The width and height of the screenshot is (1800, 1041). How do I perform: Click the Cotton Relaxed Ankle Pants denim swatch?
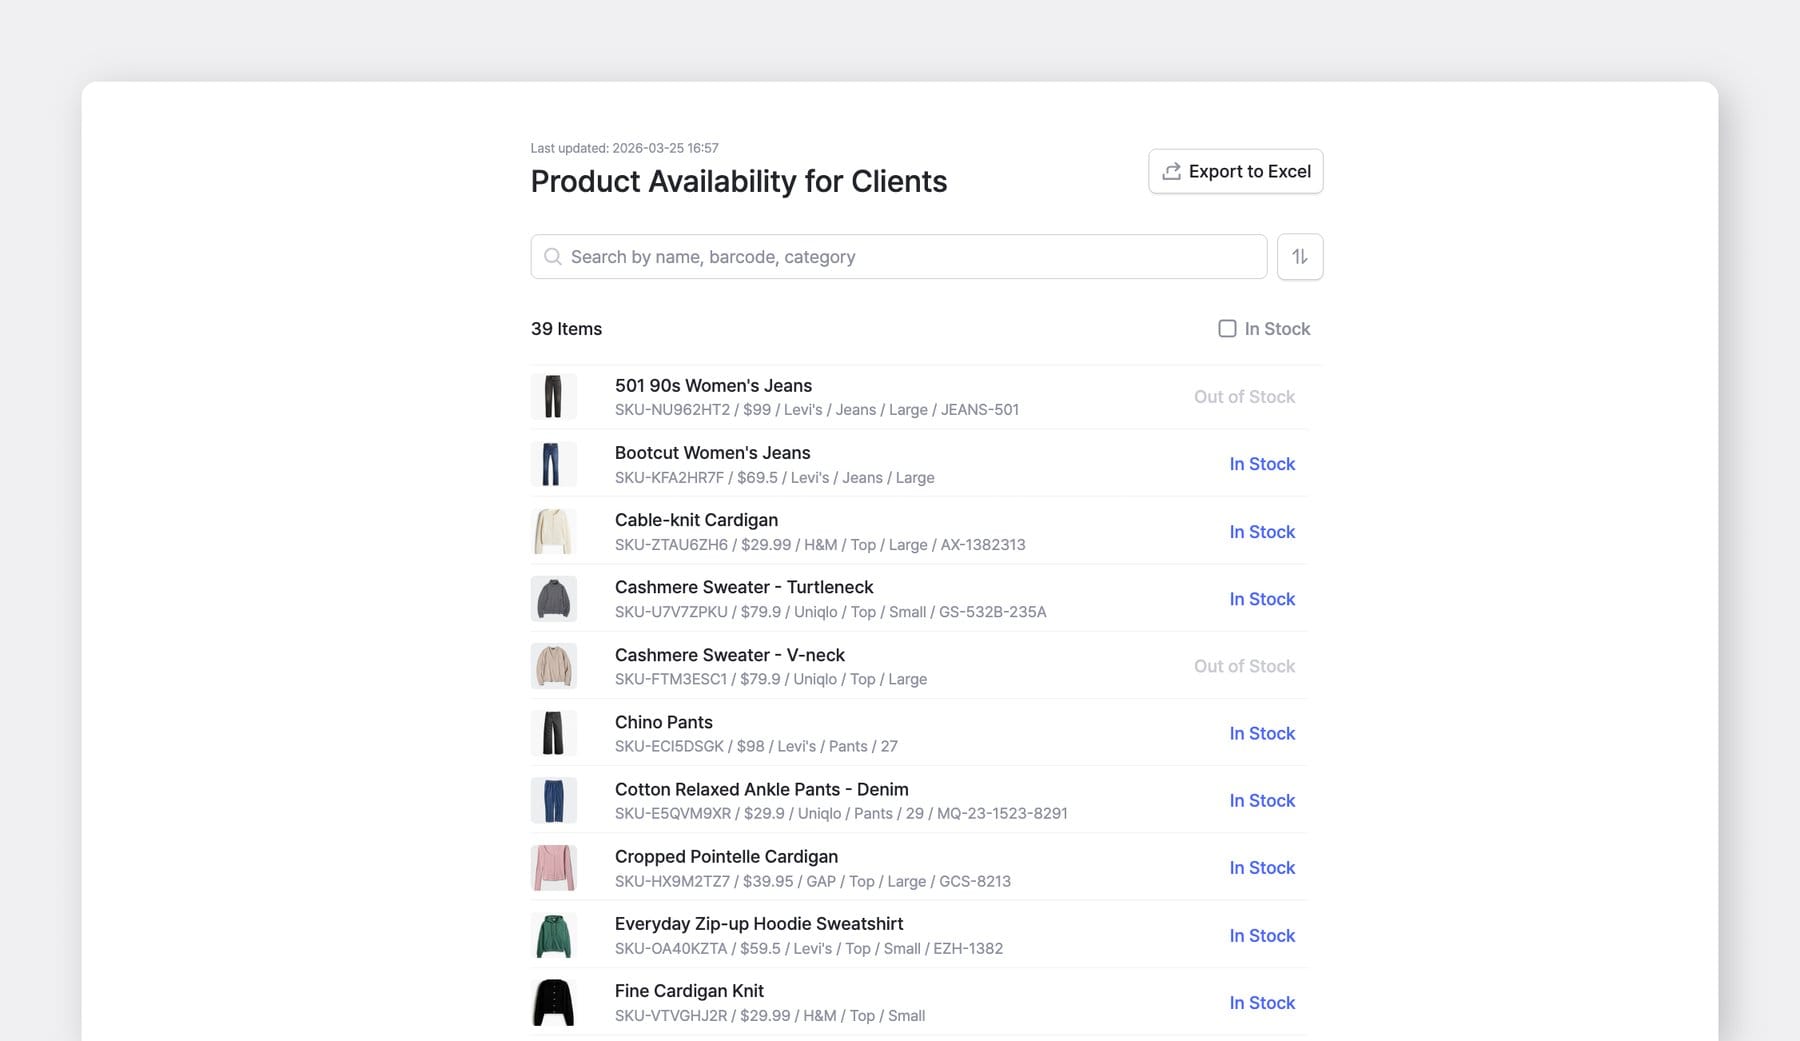(554, 800)
